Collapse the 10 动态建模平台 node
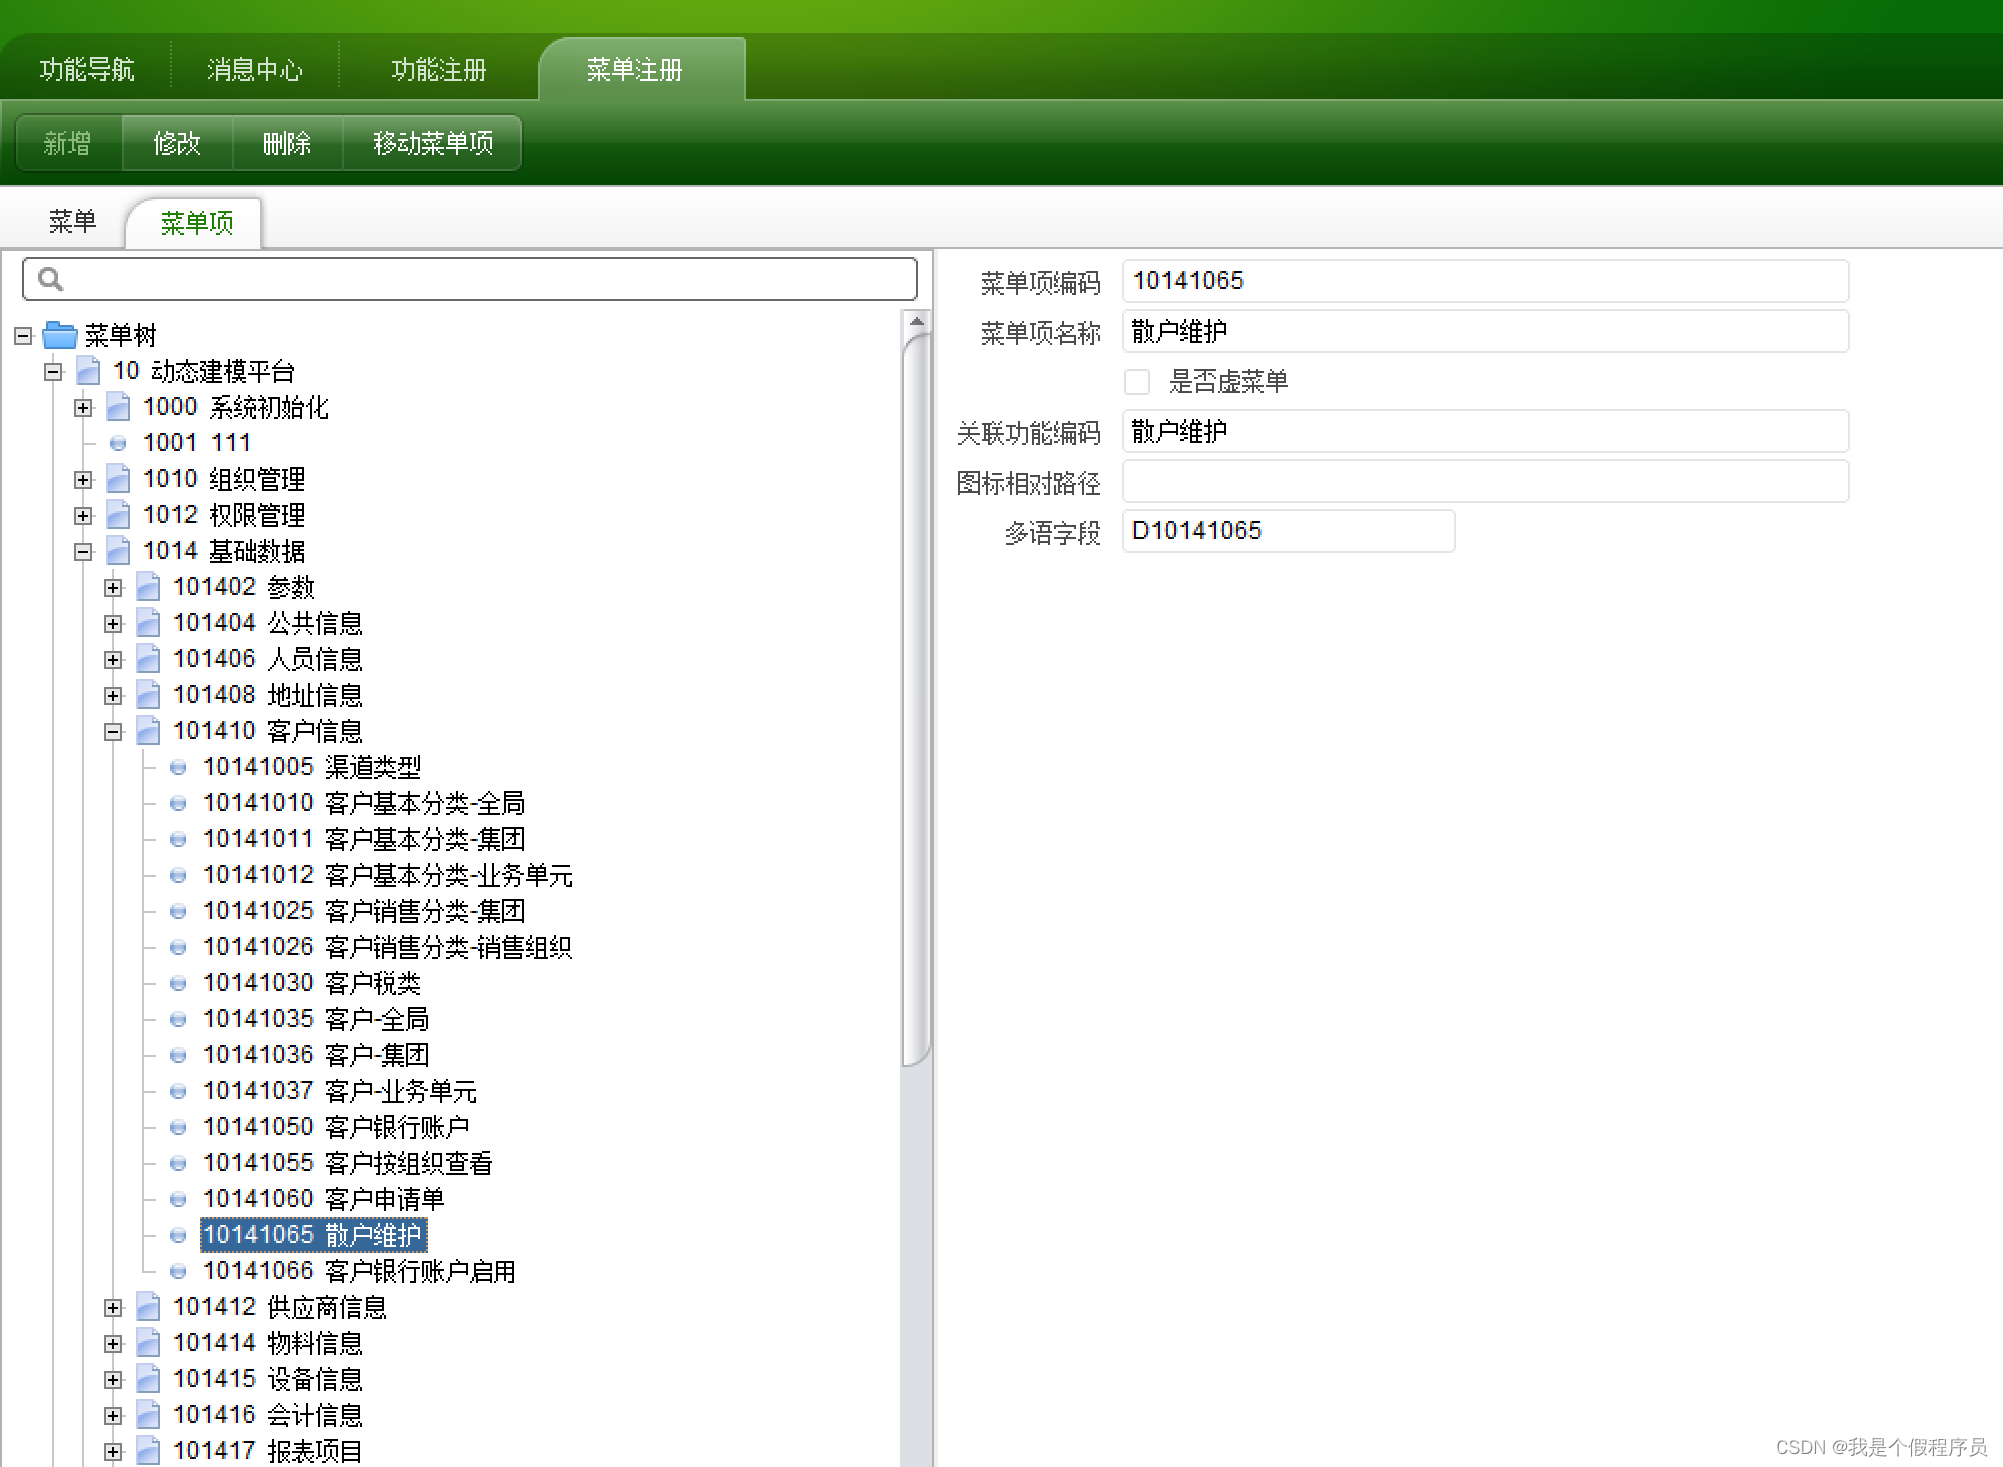The height and width of the screenshot is (1467, 2003). click(x=53, y=372)
